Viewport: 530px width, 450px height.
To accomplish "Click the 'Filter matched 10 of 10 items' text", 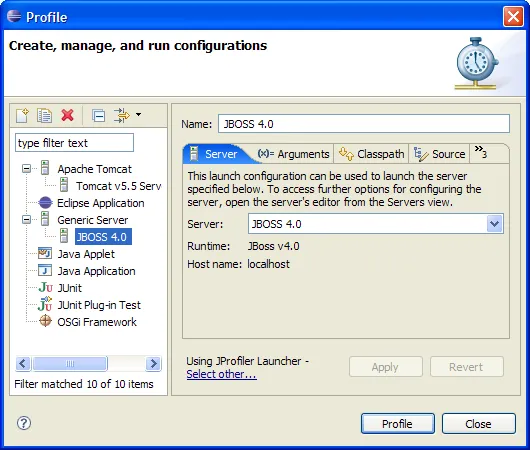I will pos(84,384).
